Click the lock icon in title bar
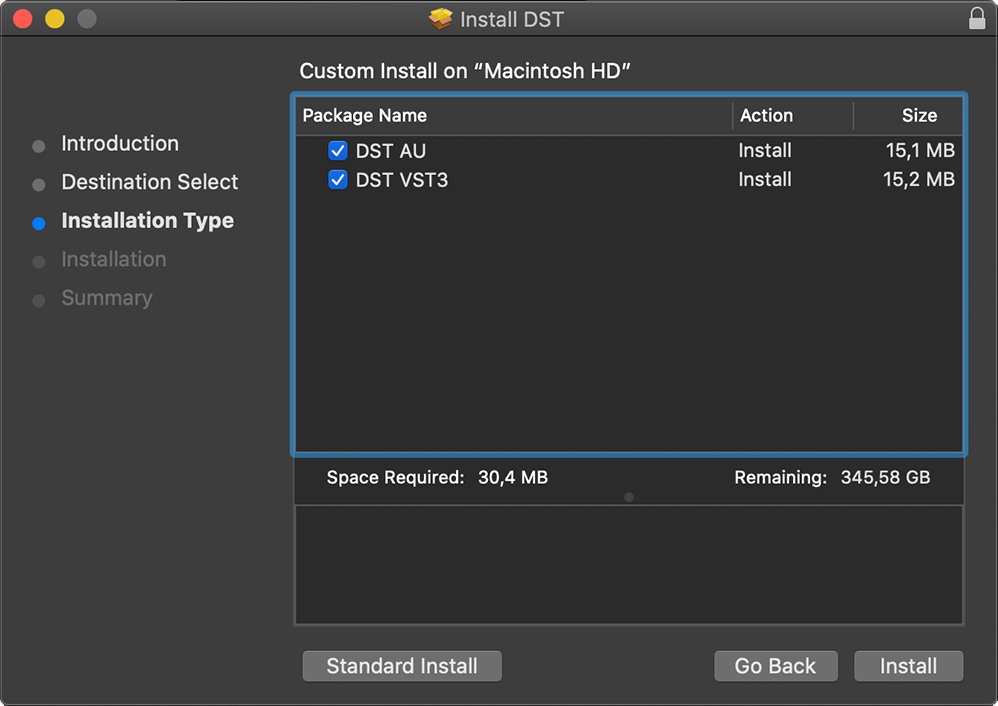The height and width of the screenshot is (706, 998). 976,19
